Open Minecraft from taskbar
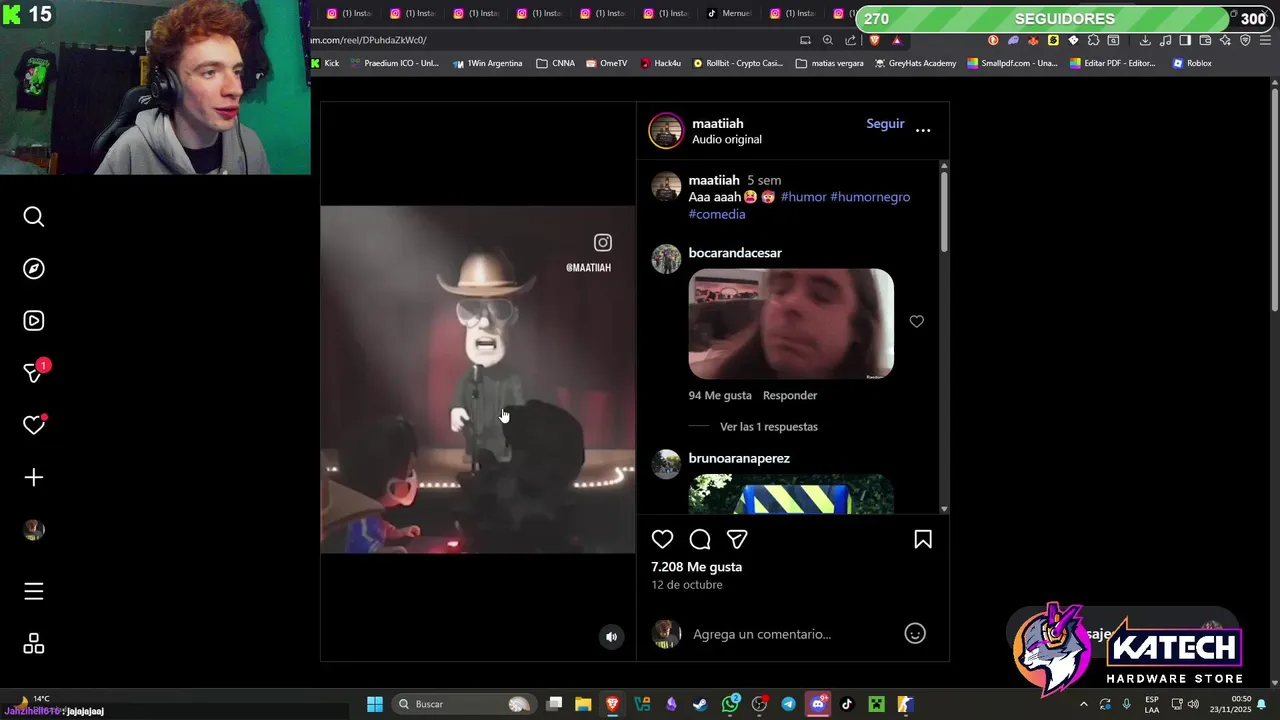Screen dimensions: 1280x720 pos(876,704)
